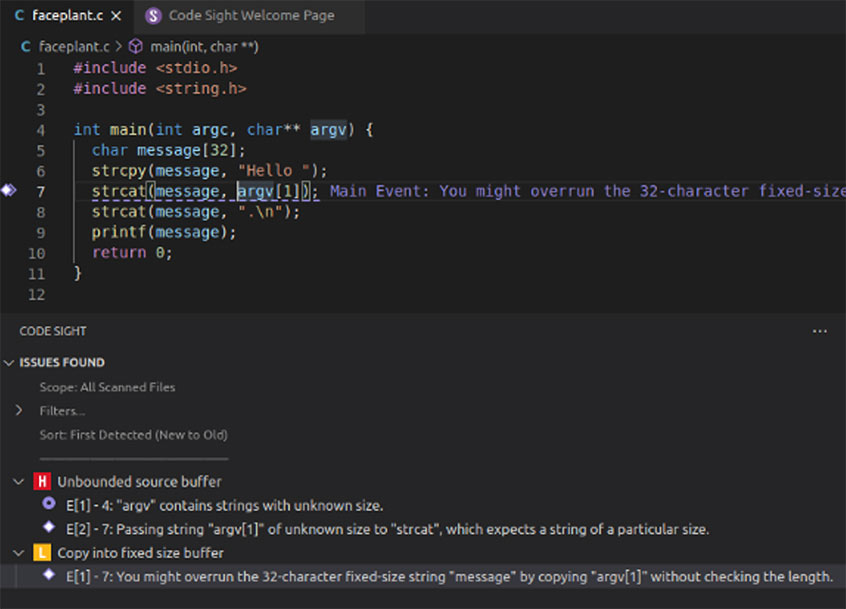Click the yellow L low-severity icon
This screenshot has width=846, height=609.
pyautogui.click(x=40, y=552)
